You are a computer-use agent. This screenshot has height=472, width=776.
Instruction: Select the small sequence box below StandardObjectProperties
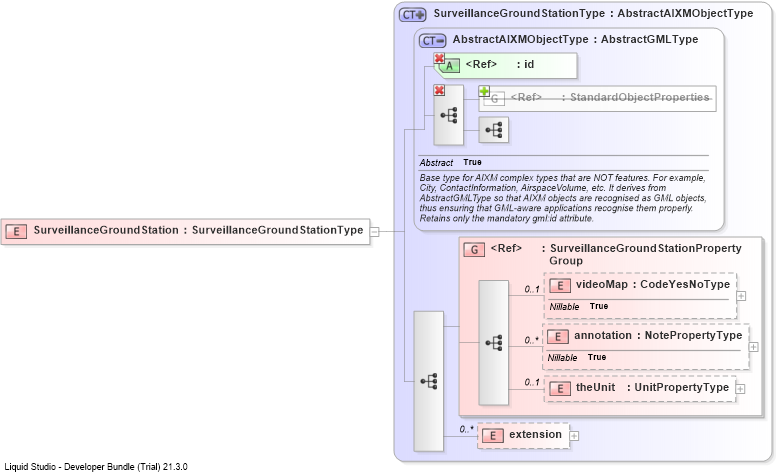[x=493, y=130]
